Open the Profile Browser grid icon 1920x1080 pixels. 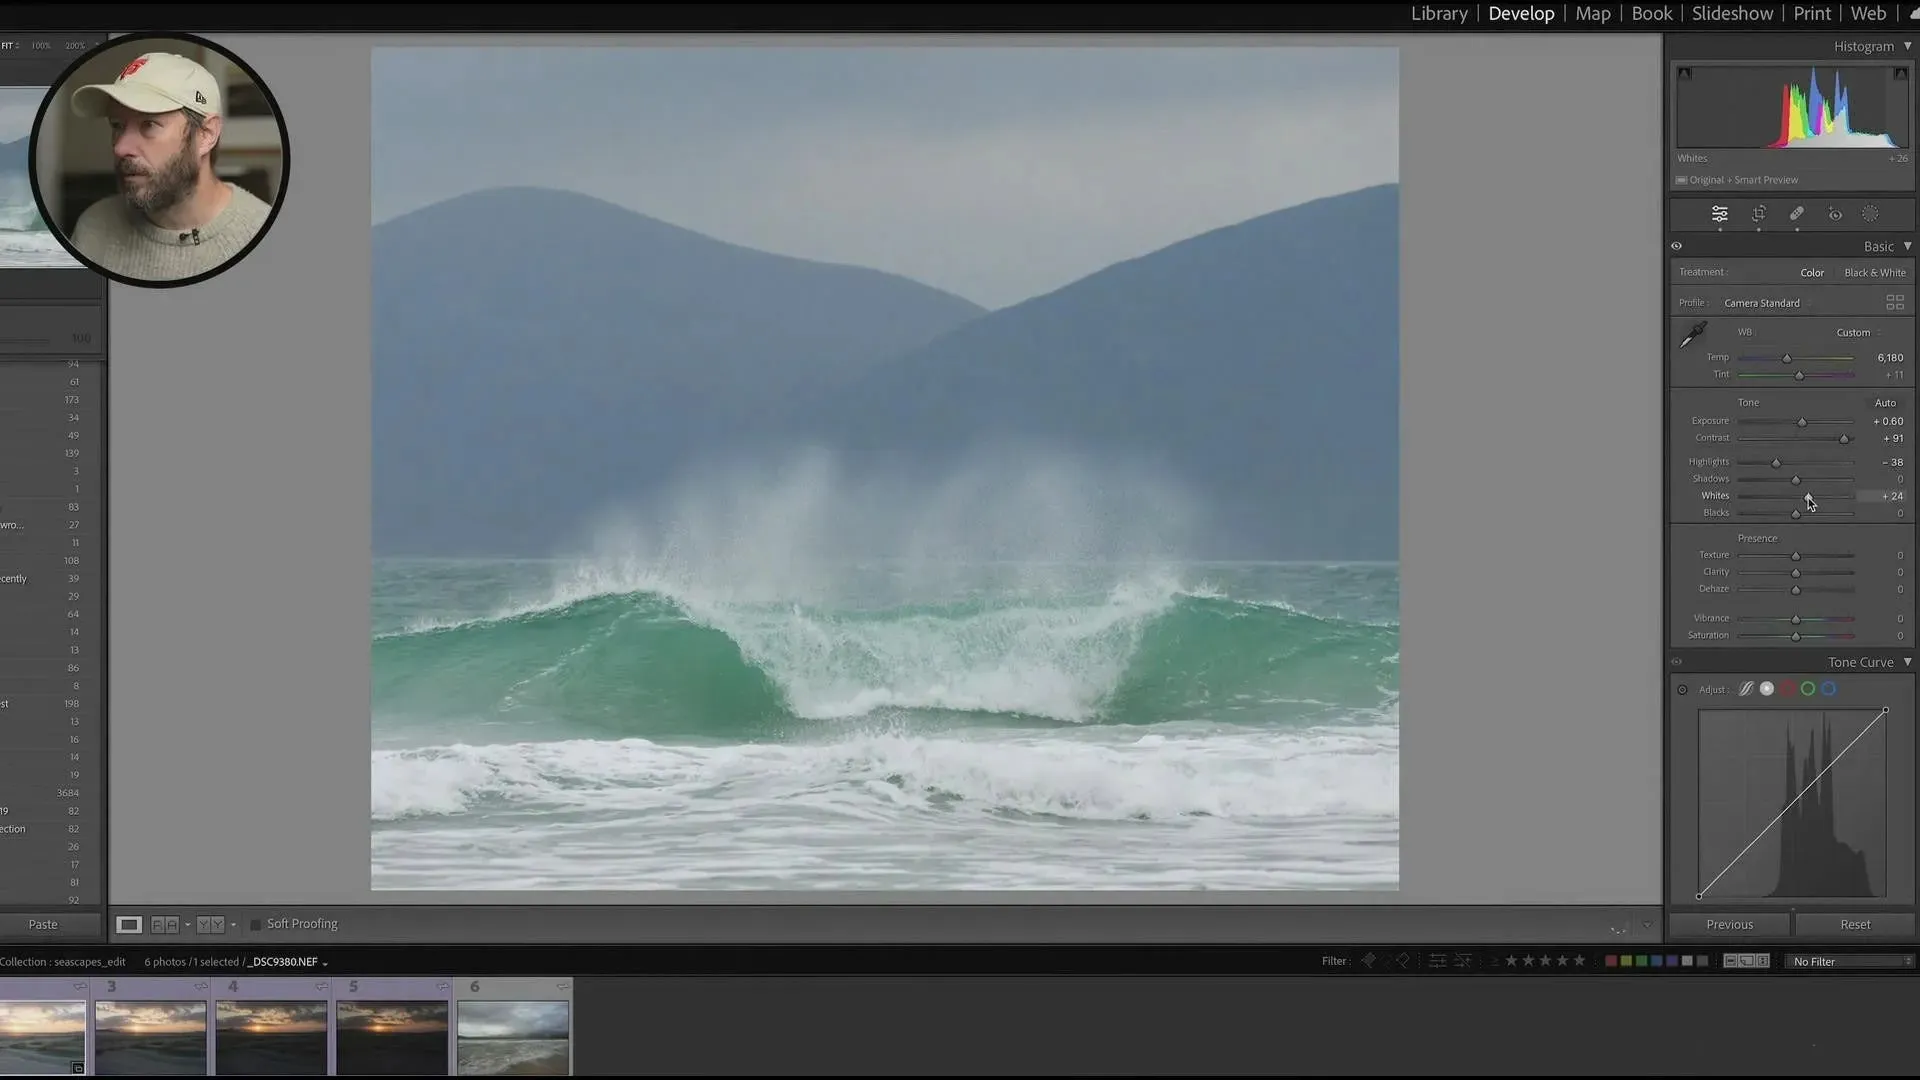[1894, 302]
